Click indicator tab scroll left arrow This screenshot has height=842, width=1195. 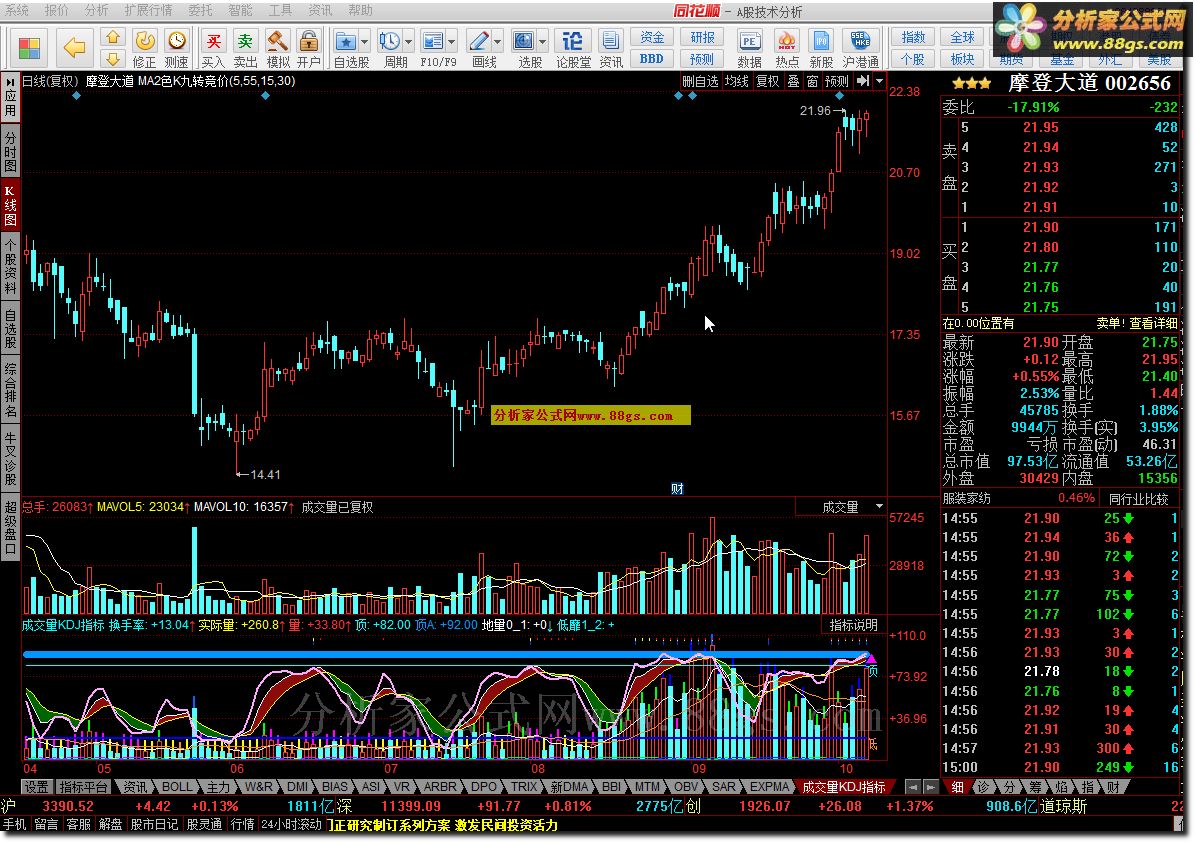click(x=912, y=786)
